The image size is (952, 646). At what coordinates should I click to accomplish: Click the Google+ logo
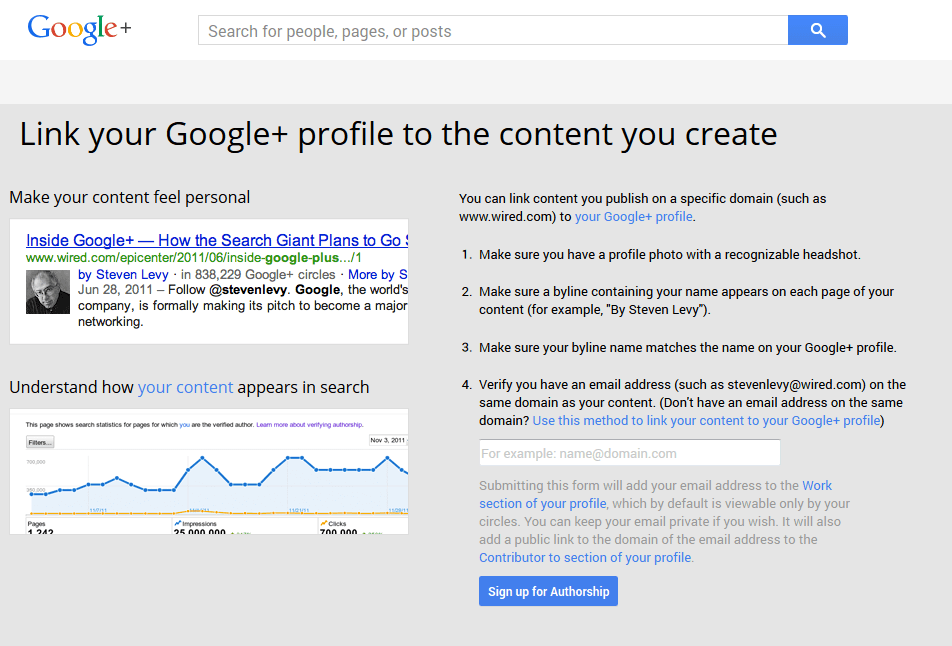(79, 29)
